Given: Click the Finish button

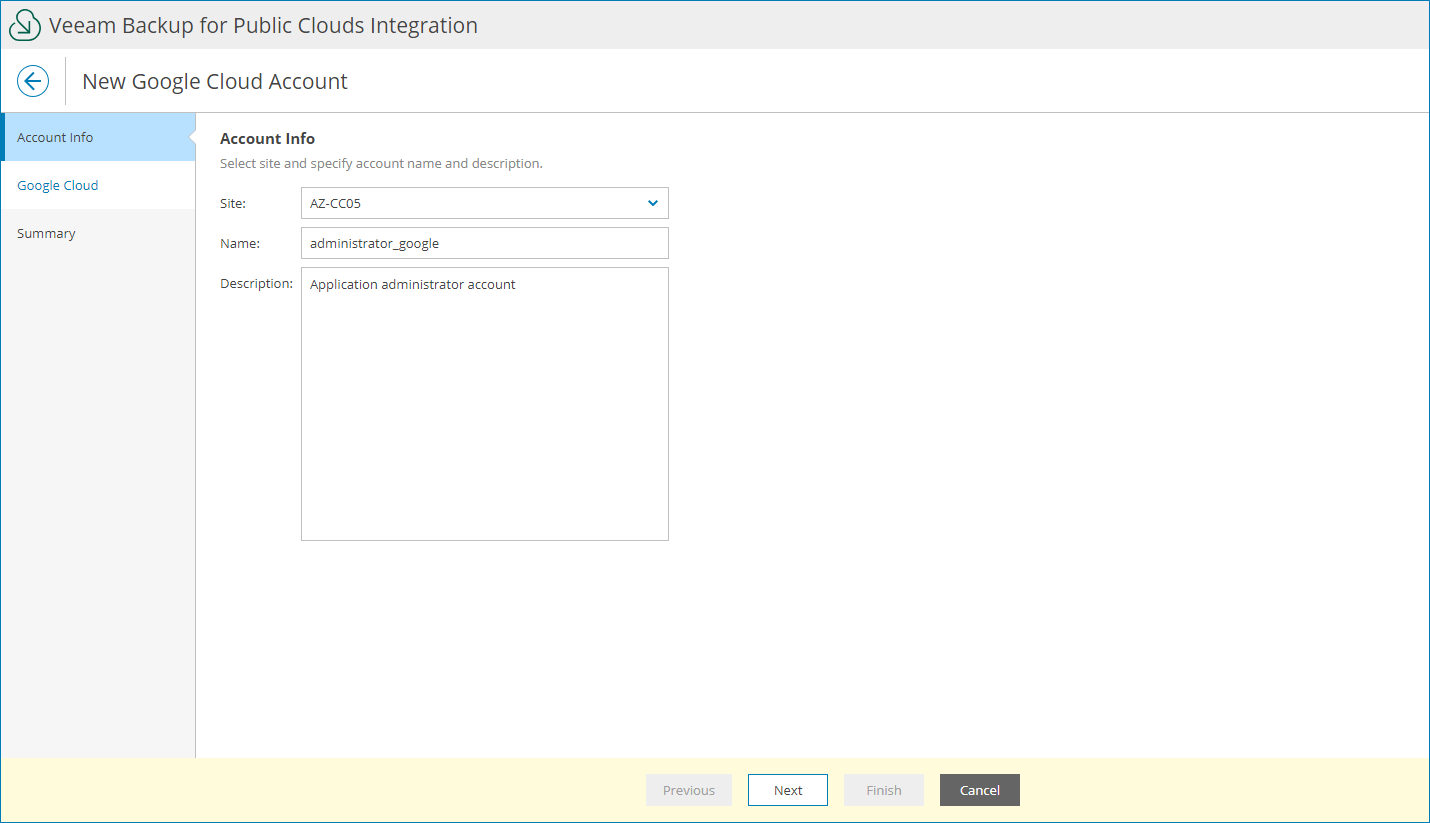Looking at the screenshot, I should point(883,790).
